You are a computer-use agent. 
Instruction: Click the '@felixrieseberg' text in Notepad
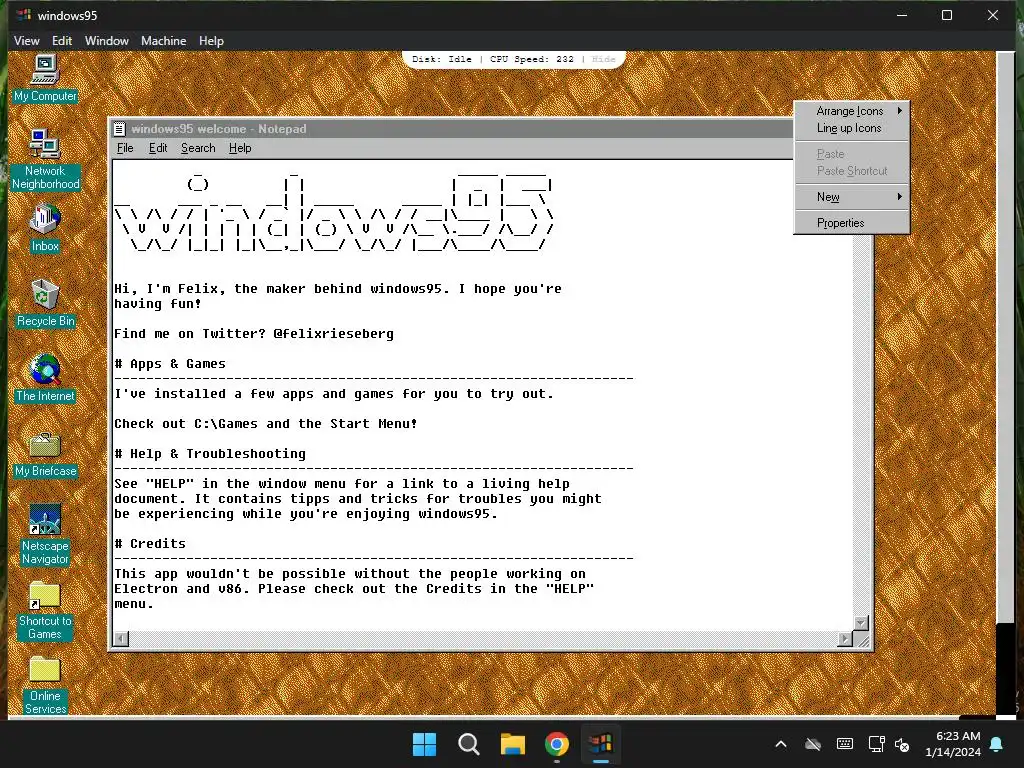[334, 334]
